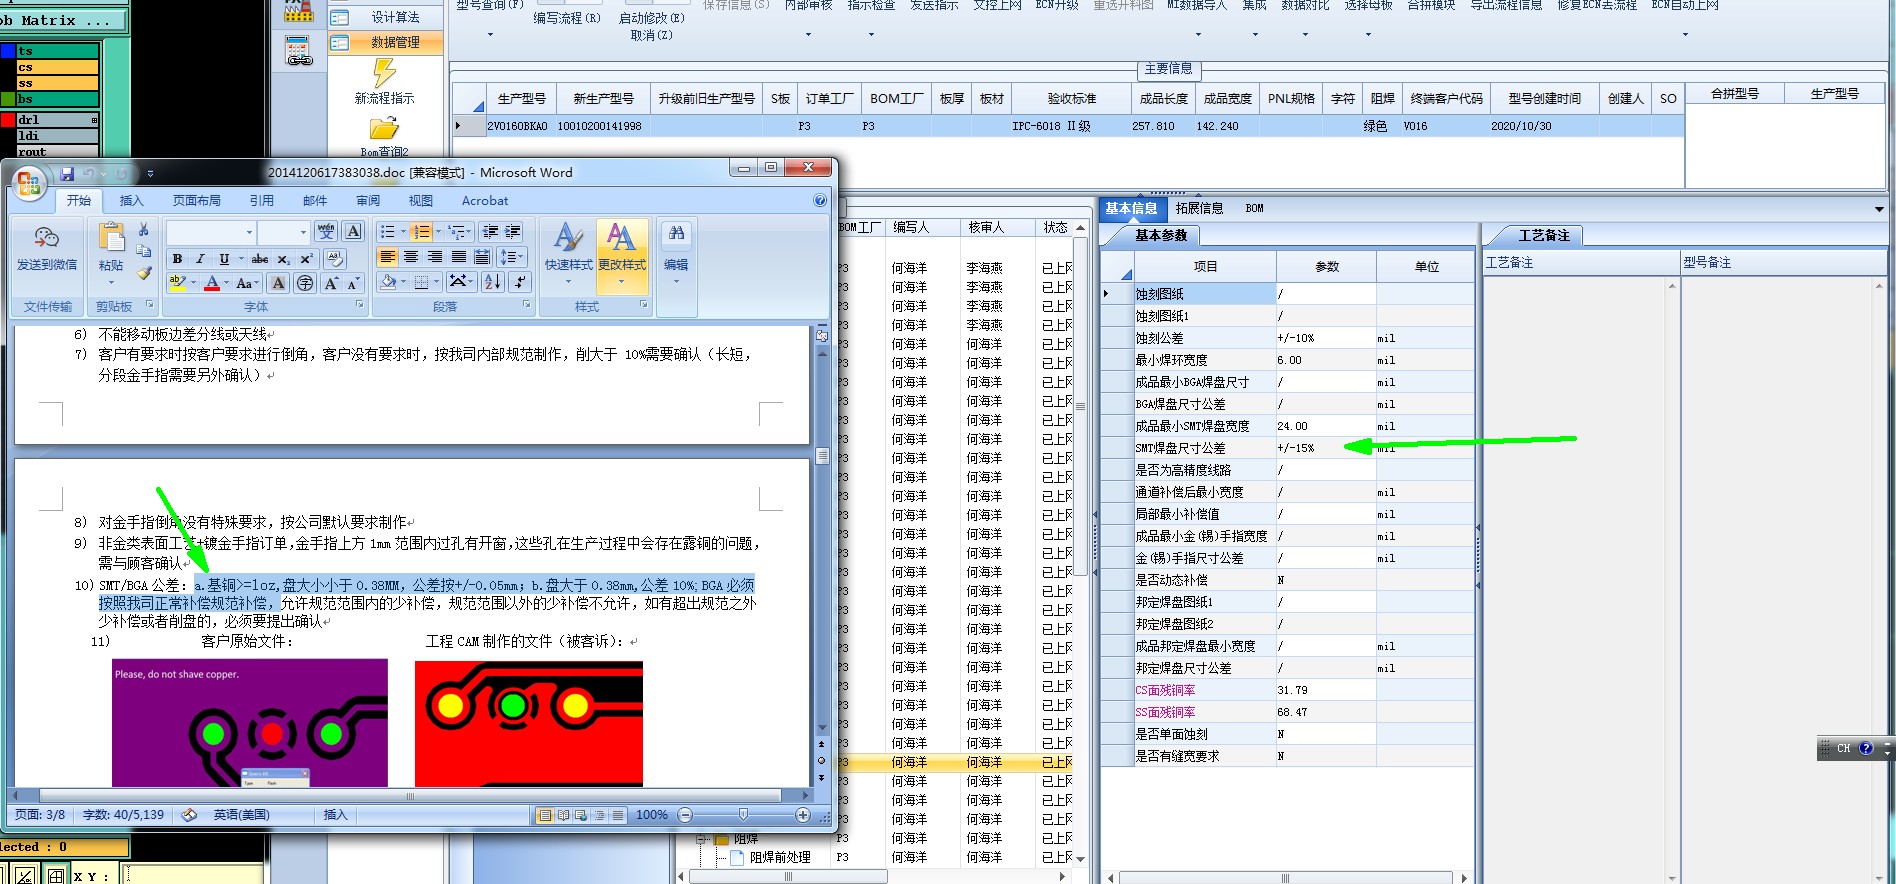
Task: Click the 编写流程(R) button
Action: 567,18
